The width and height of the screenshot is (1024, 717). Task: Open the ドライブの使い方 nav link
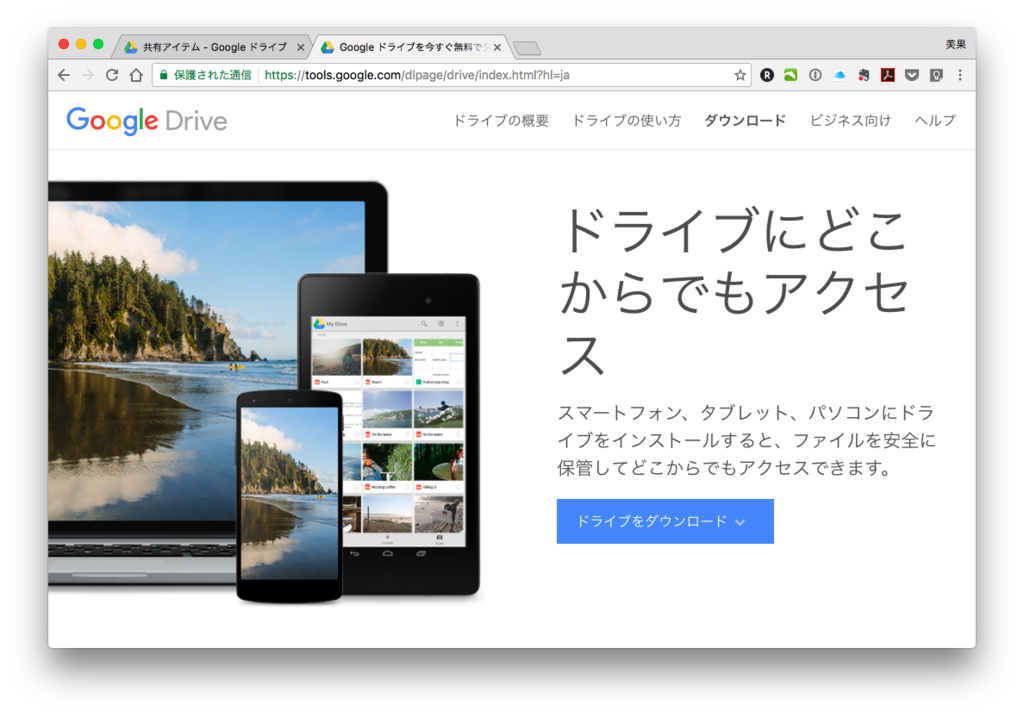pos(626,120)
